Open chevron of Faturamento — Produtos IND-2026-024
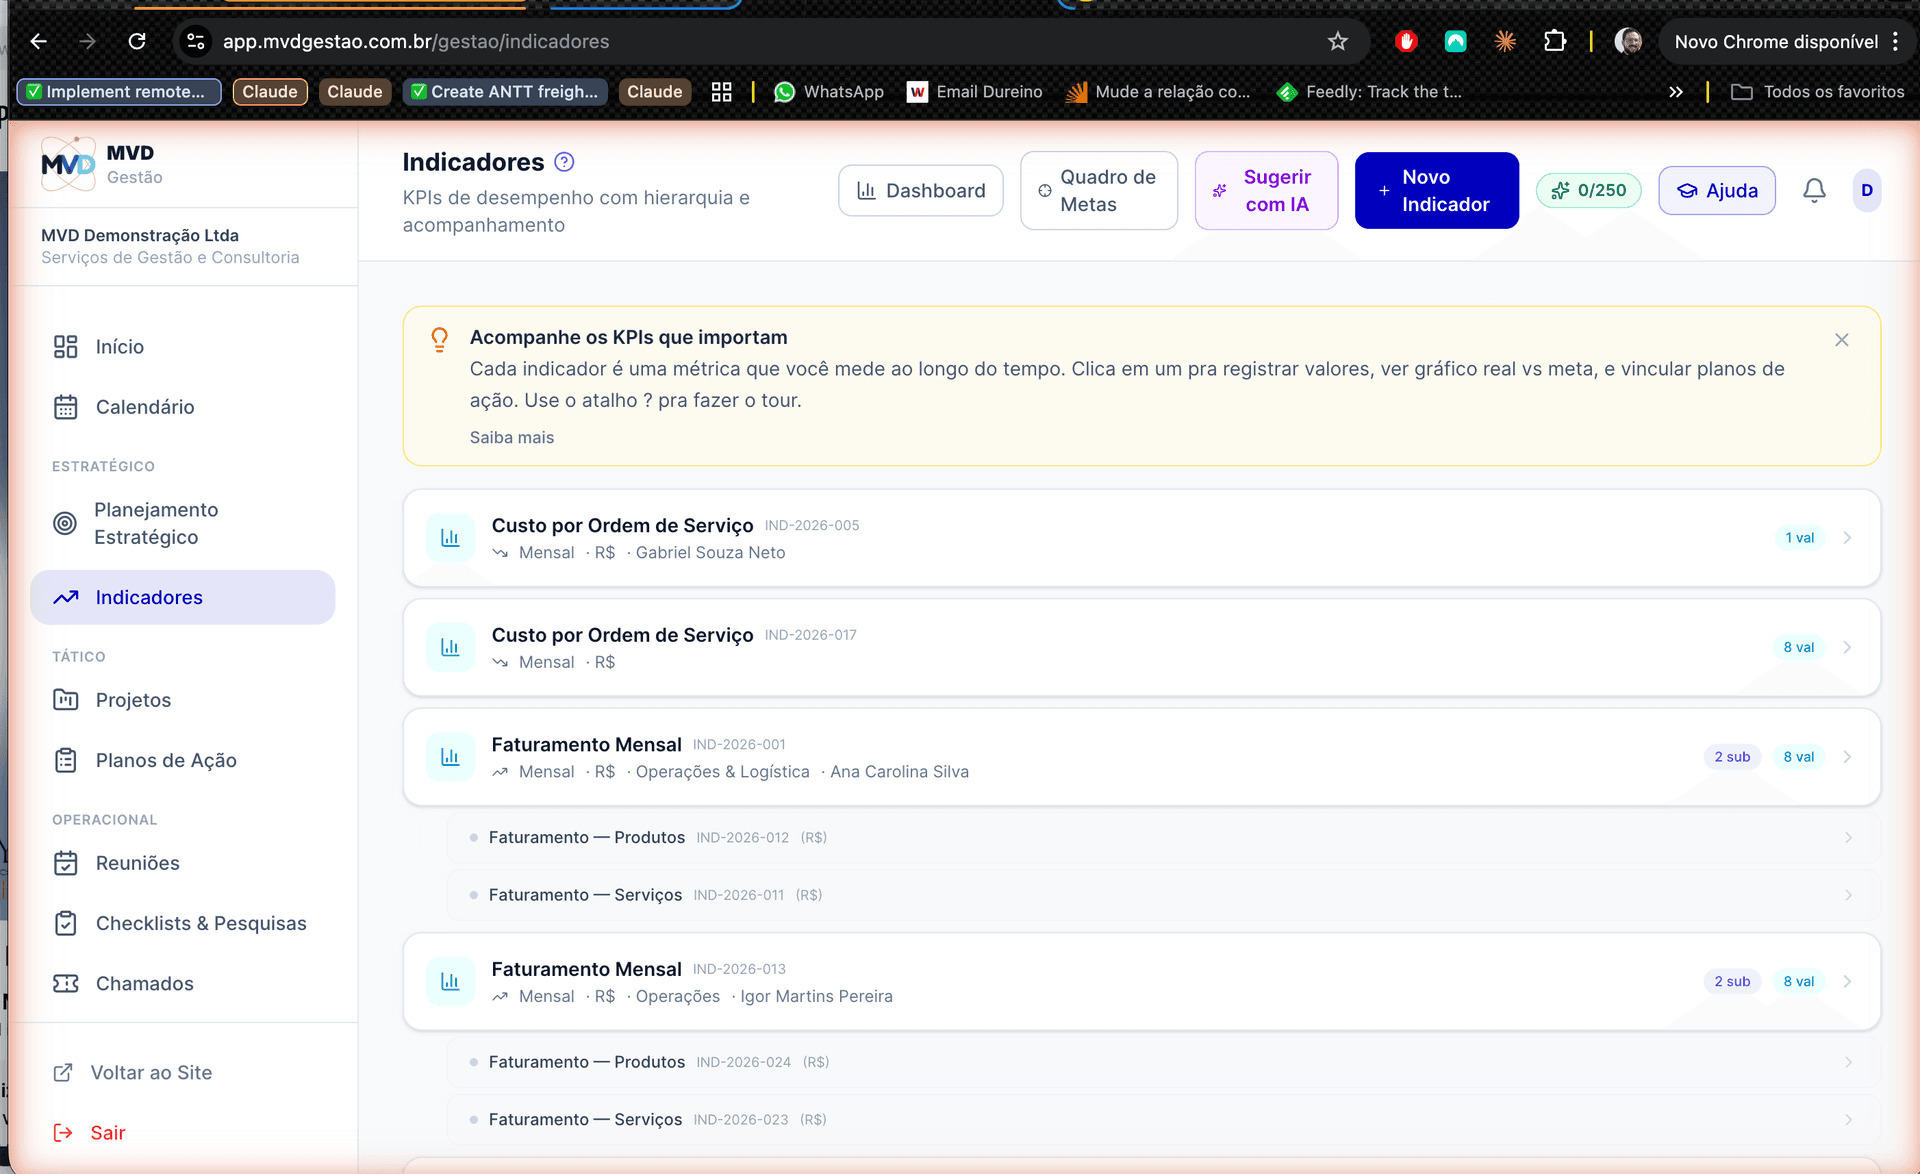The height and width of the screenshot is (1174, 1920). click(1848, 1062)
